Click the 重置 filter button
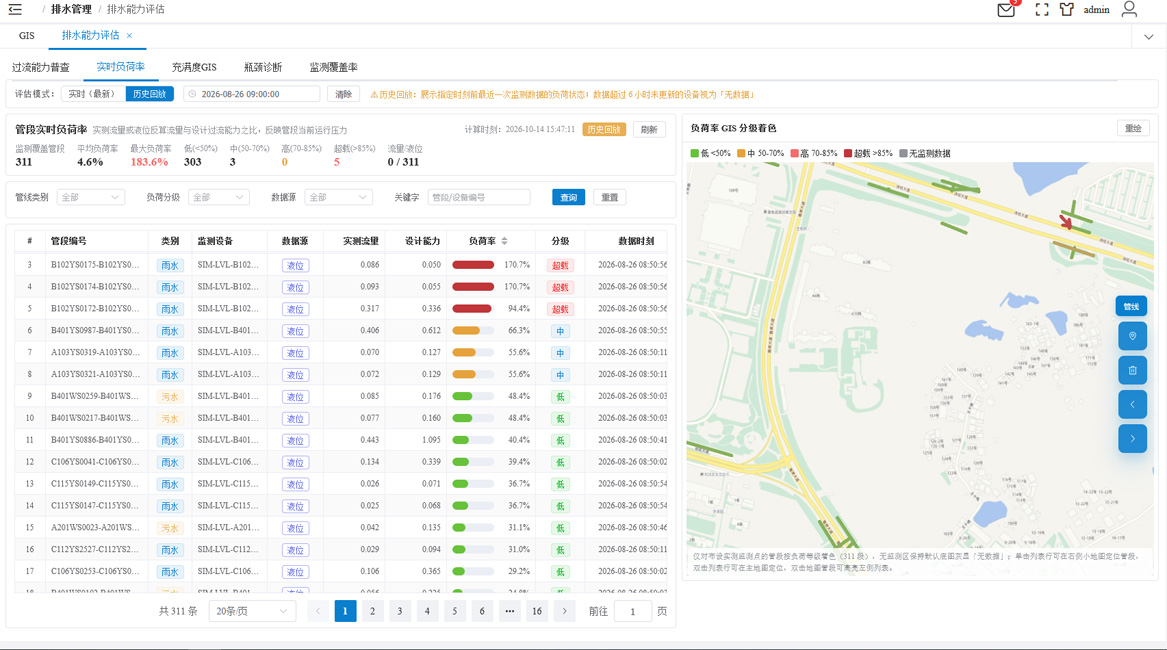The width and height of the screenshot is (1167, 650). [610, 197]
